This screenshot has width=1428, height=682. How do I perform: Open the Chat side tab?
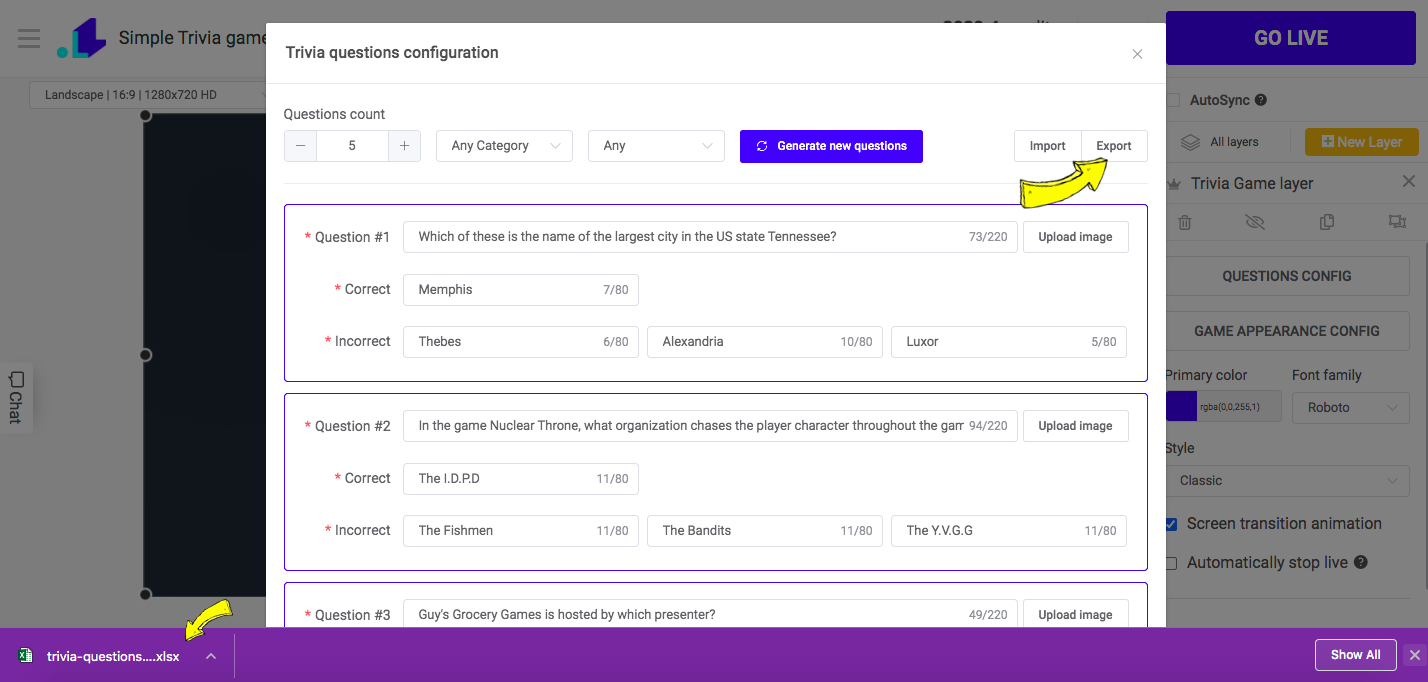(x=16, y=397)
